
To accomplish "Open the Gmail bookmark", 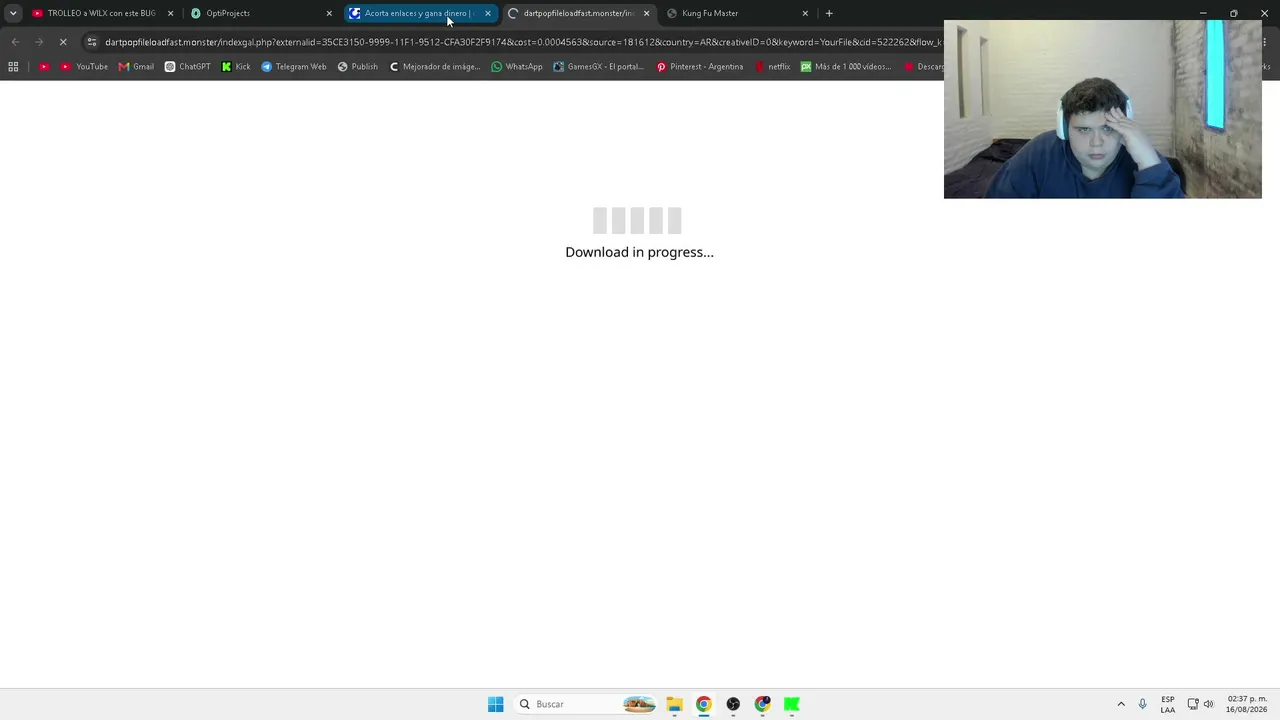I will coord(136,67).
